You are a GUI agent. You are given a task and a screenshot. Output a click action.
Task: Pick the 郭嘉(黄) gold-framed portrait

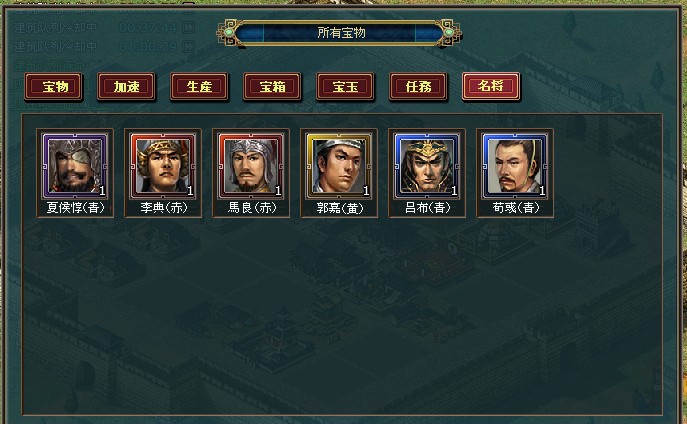pyautogui.click(x=339, y=166)
